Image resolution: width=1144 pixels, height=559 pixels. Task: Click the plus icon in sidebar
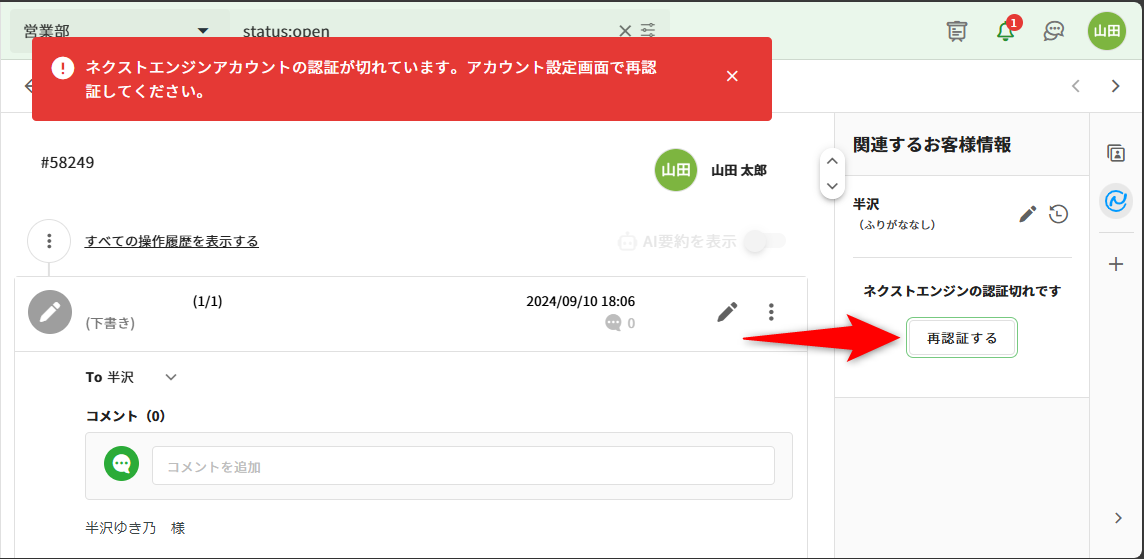1116,264
